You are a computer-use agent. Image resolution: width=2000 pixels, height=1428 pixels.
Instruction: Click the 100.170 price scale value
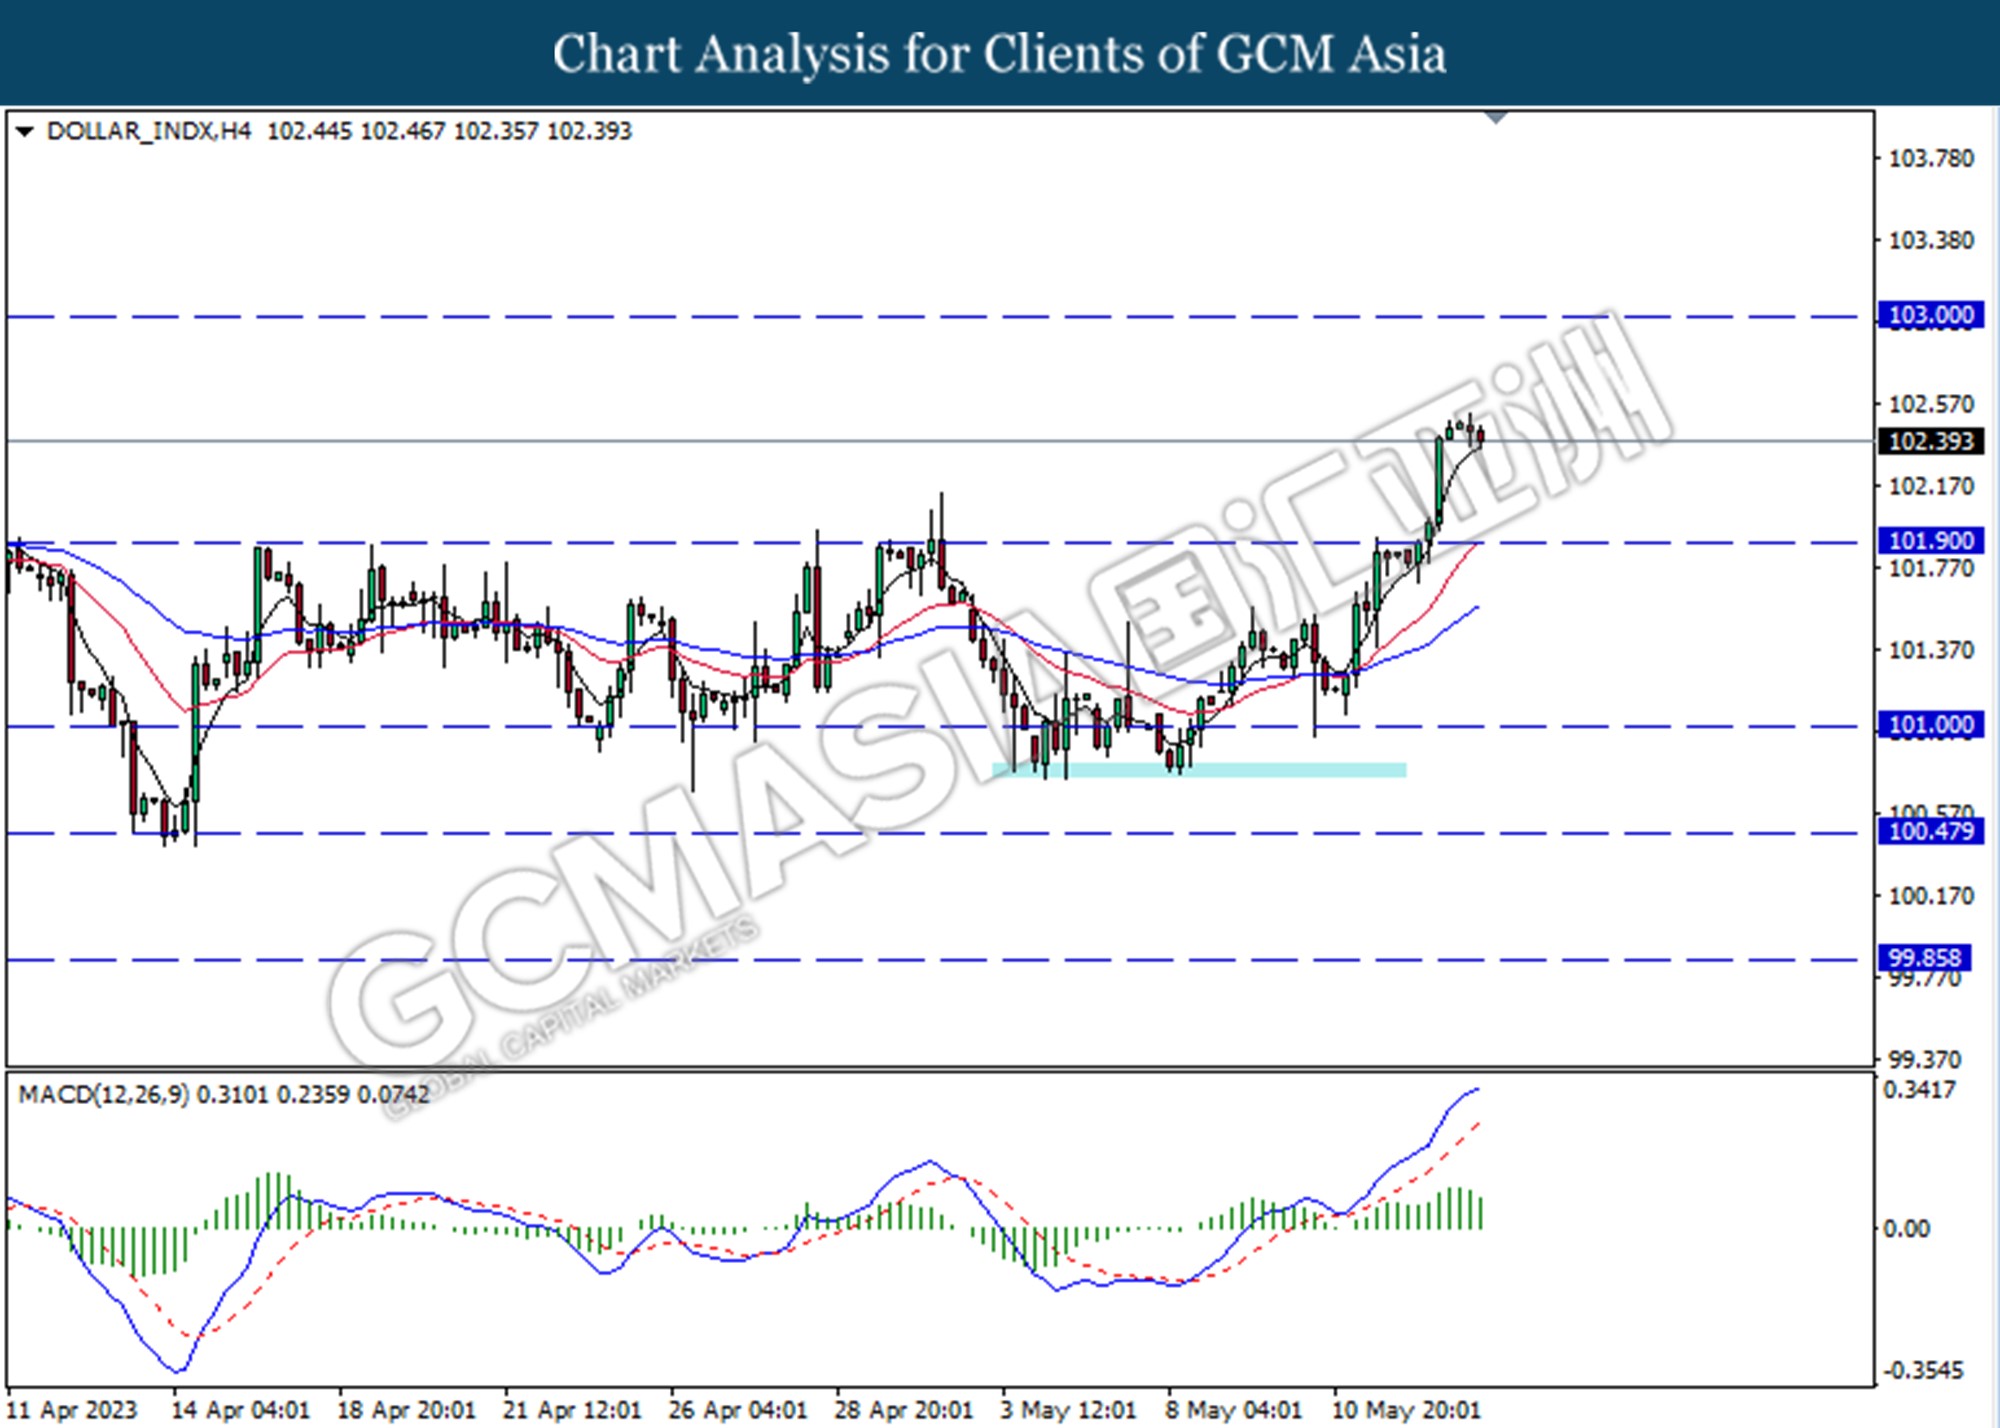tap(1931, 895)
